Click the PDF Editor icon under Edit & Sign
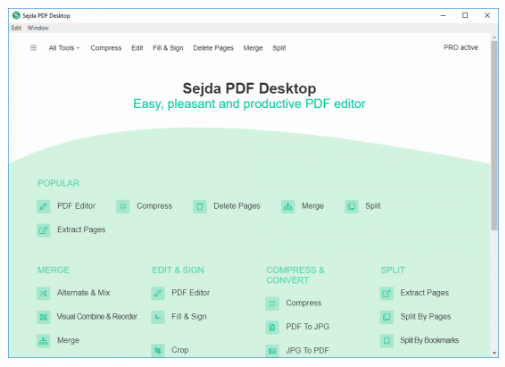 coord(158,293)
